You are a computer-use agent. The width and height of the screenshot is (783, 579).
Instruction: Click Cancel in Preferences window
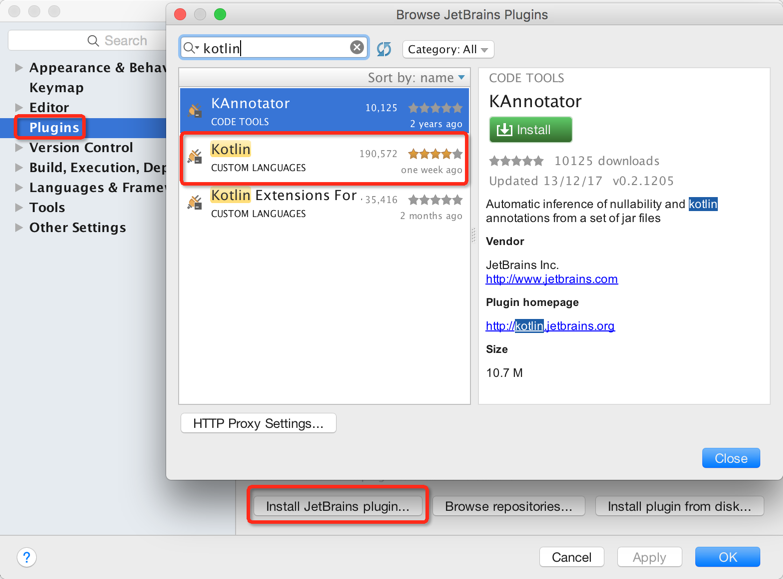click(572, 557)
